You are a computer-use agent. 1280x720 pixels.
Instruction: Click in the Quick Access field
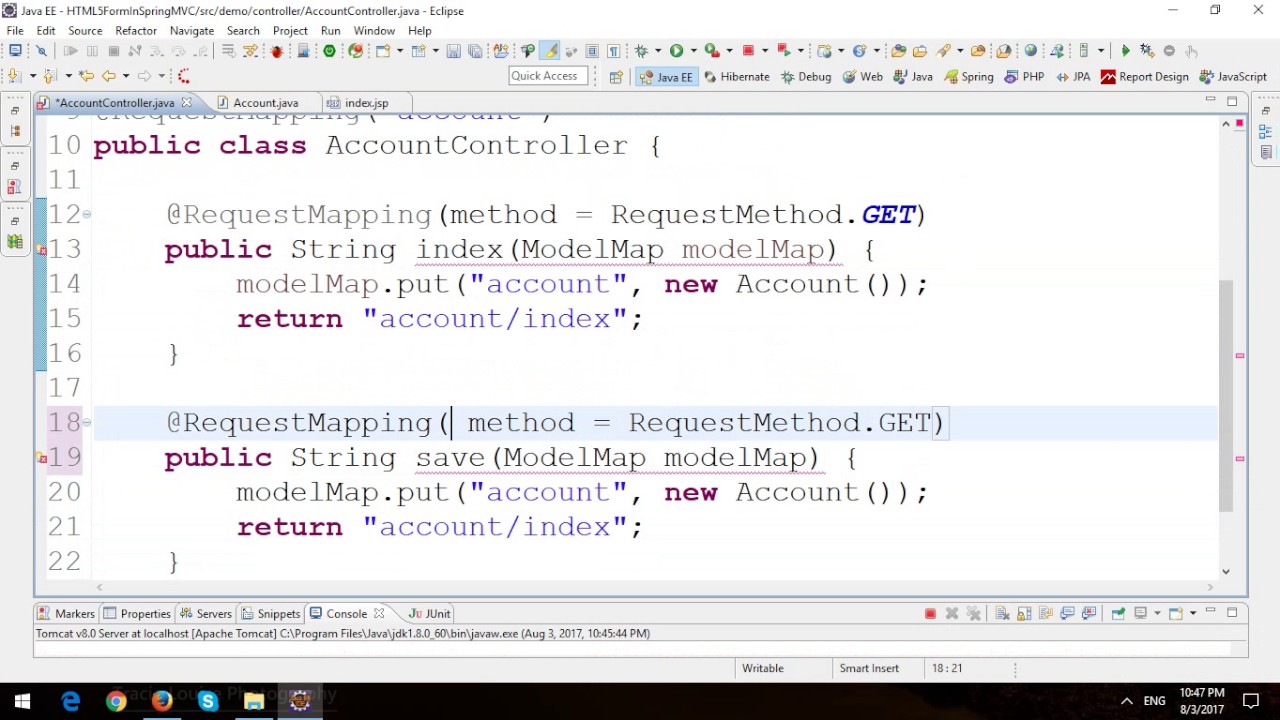pos(548,76)
